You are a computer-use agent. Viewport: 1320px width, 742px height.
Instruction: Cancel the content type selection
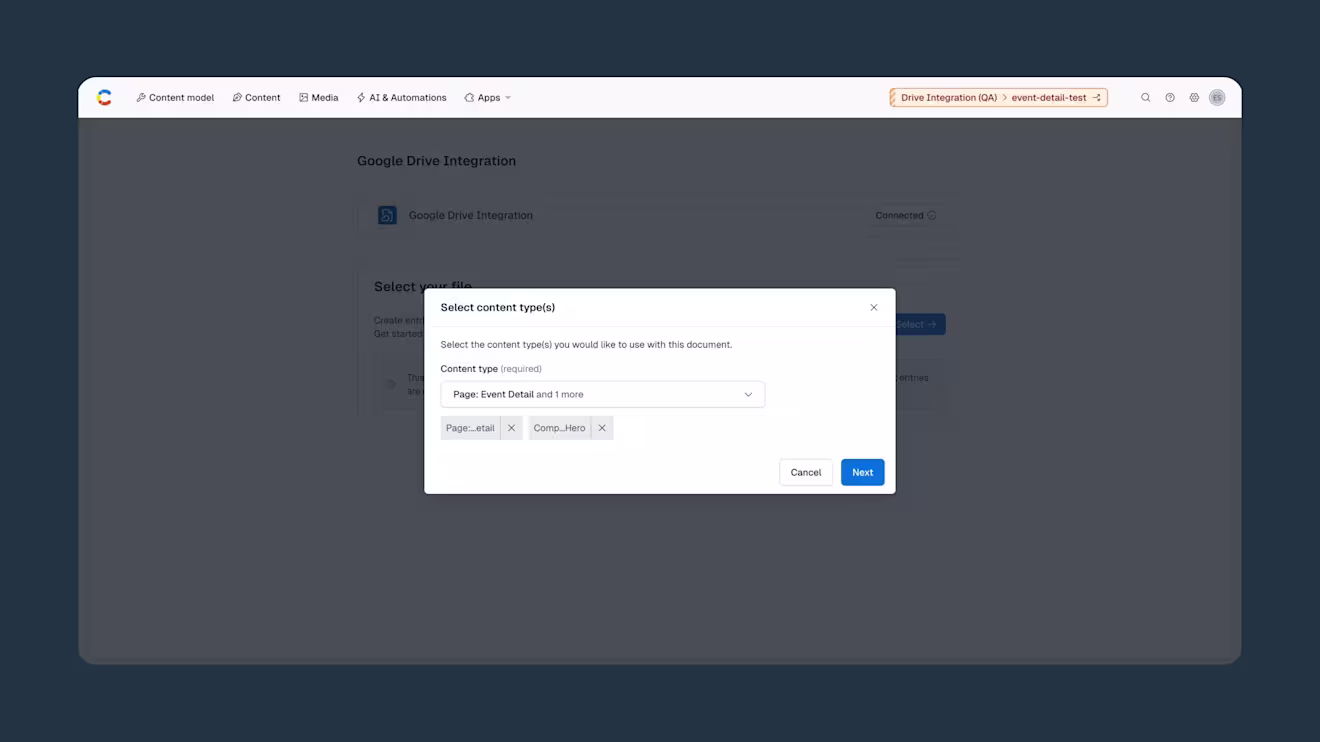(805, 472)
